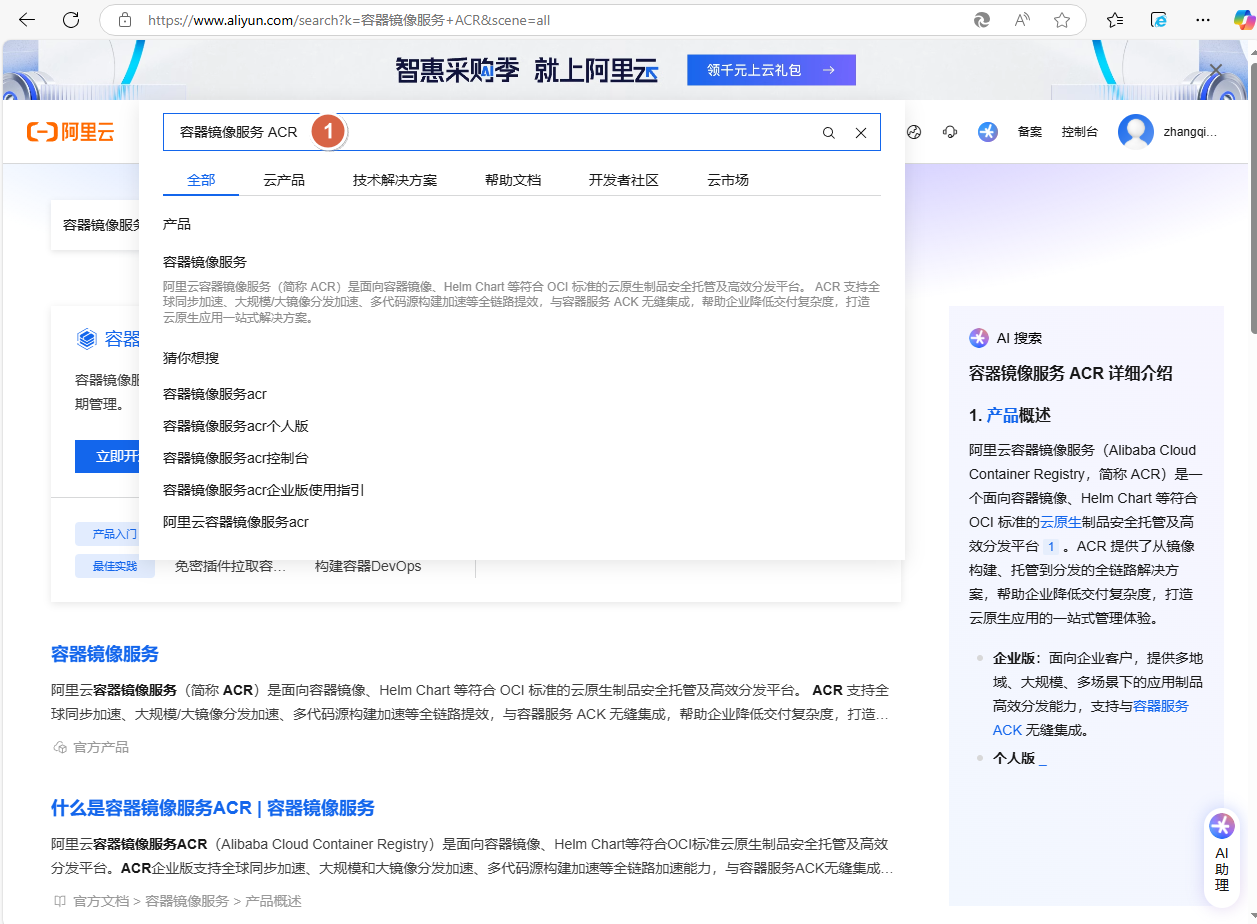Switch to the 帮助文档 tab

tap(513, 180)
